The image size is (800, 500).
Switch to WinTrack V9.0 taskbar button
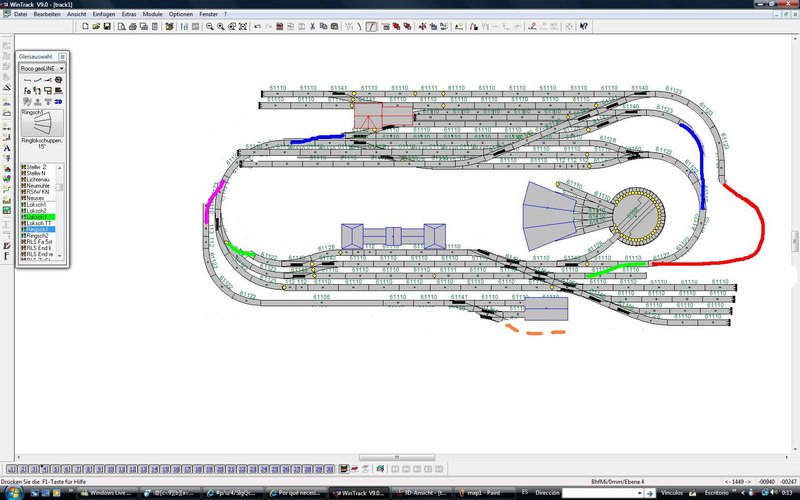(x=360, y=493)
